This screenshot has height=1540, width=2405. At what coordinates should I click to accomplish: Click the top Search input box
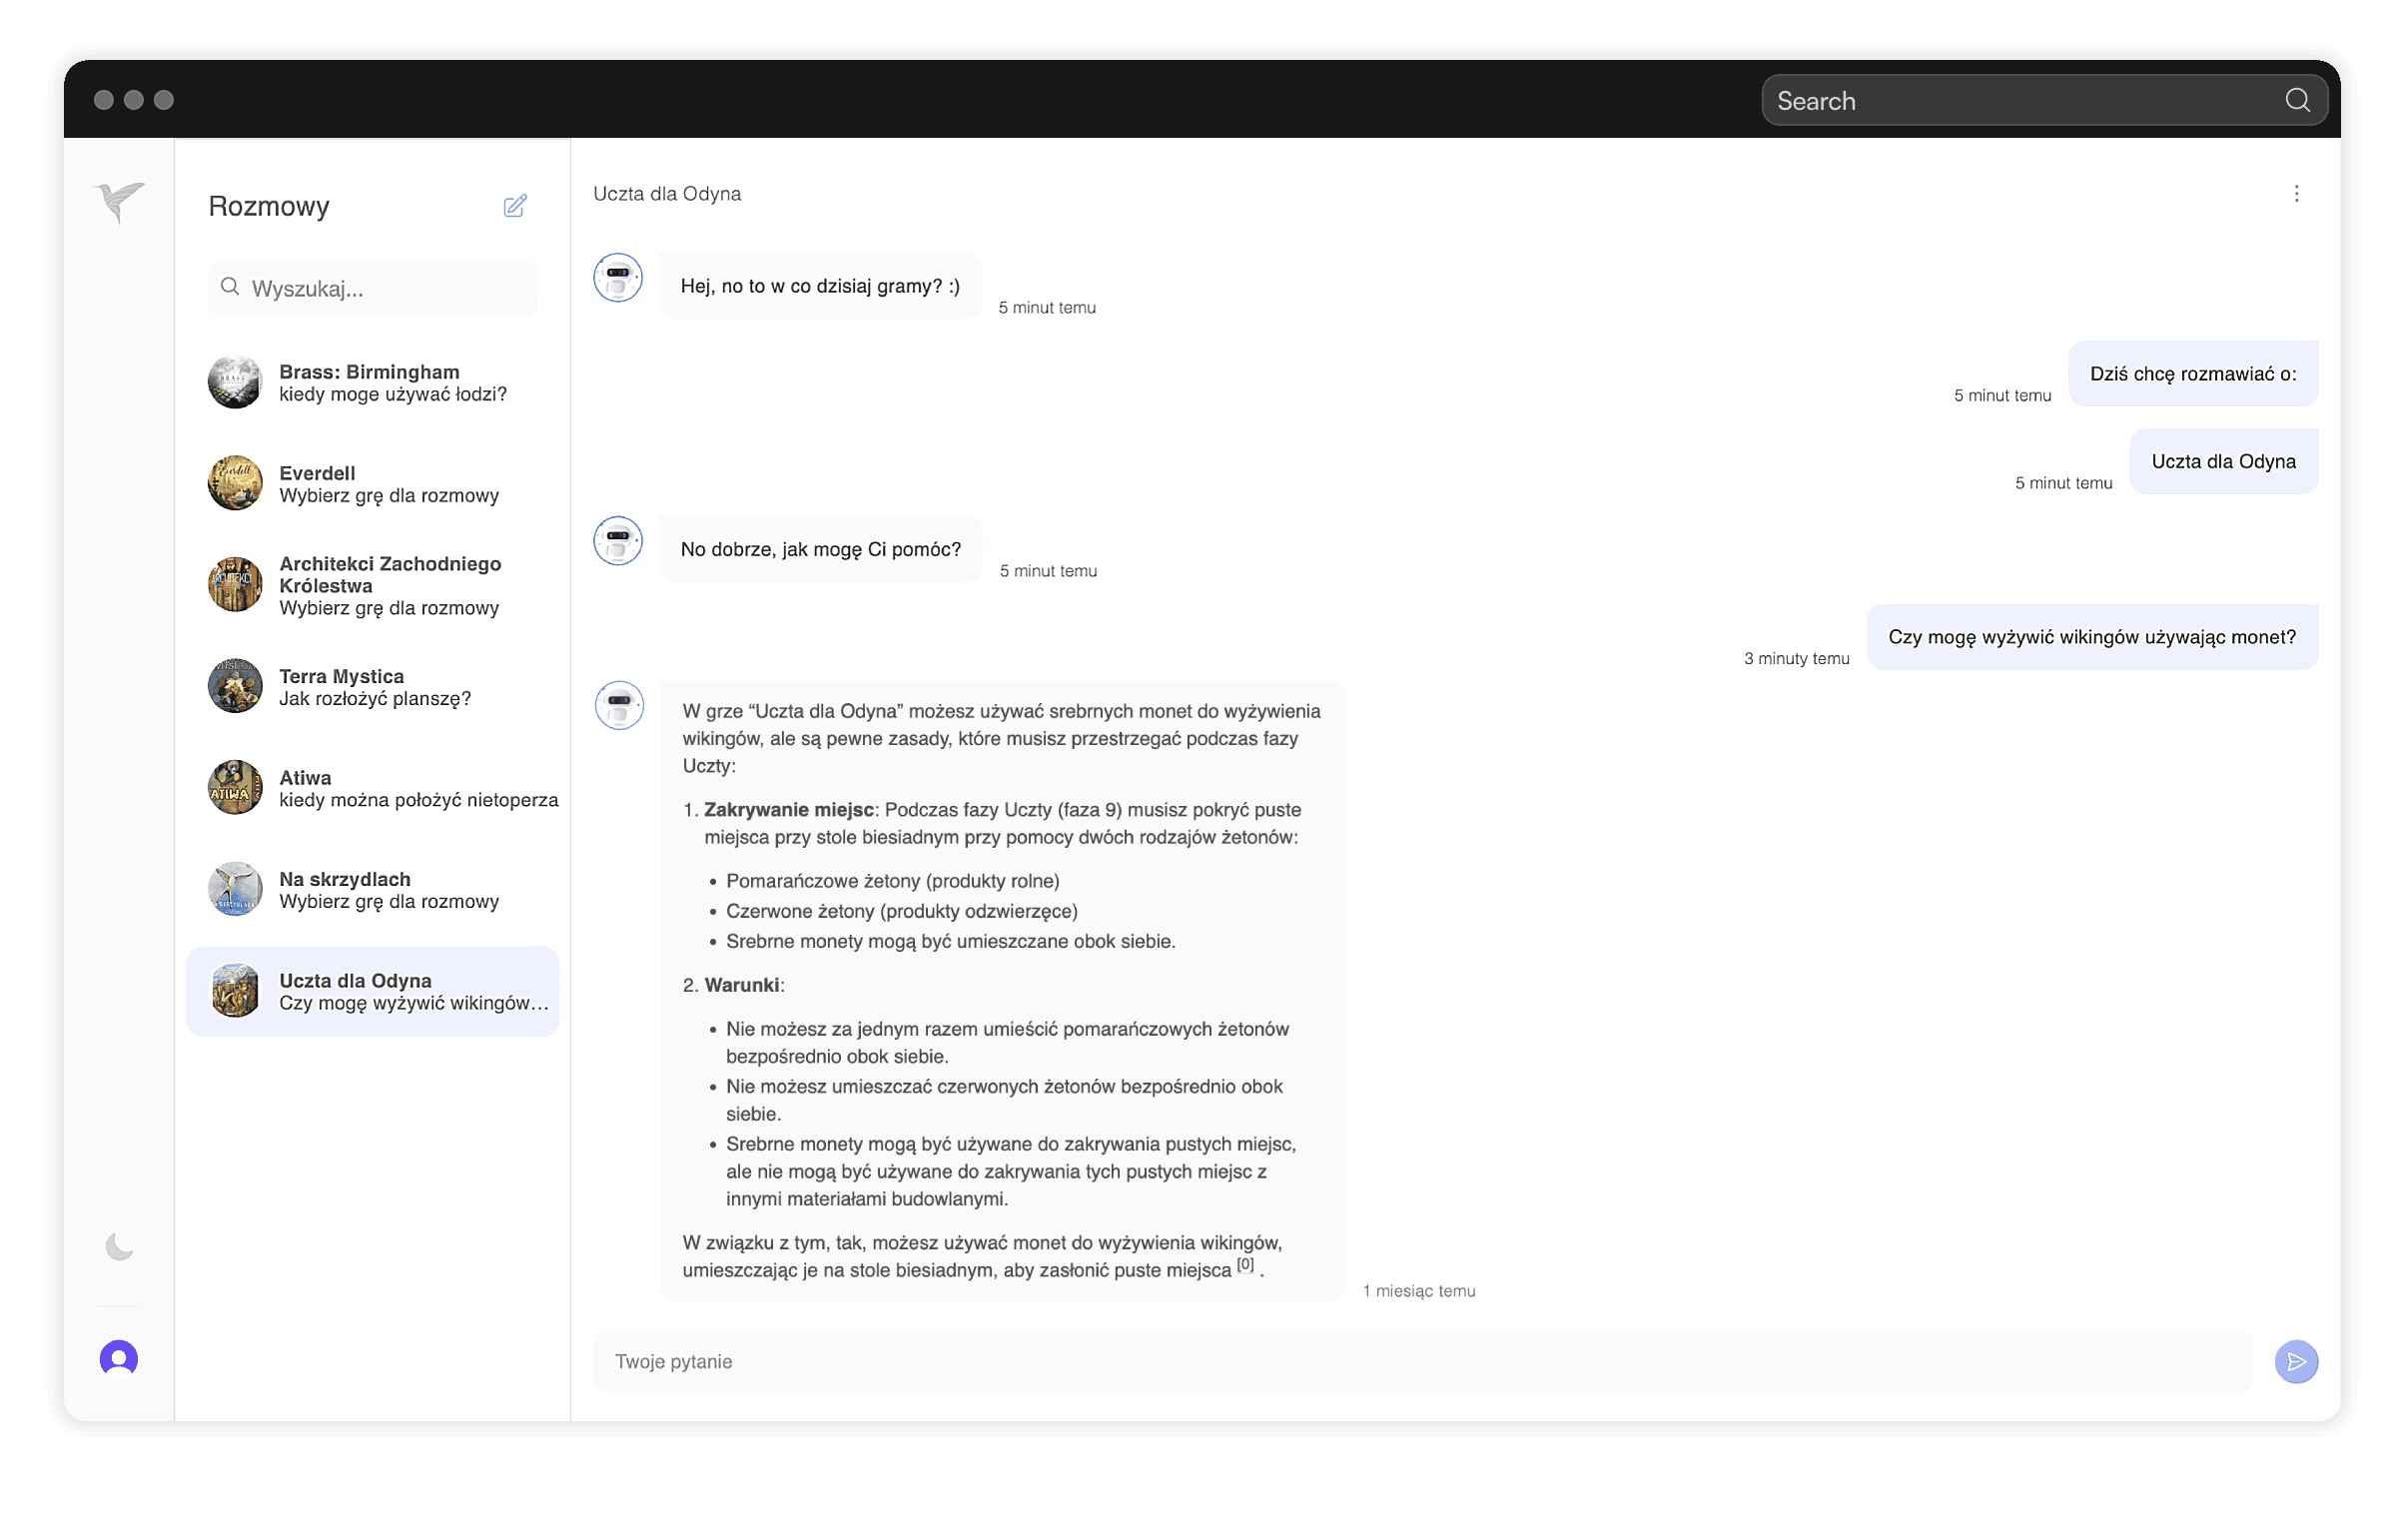click(2020, 101)
